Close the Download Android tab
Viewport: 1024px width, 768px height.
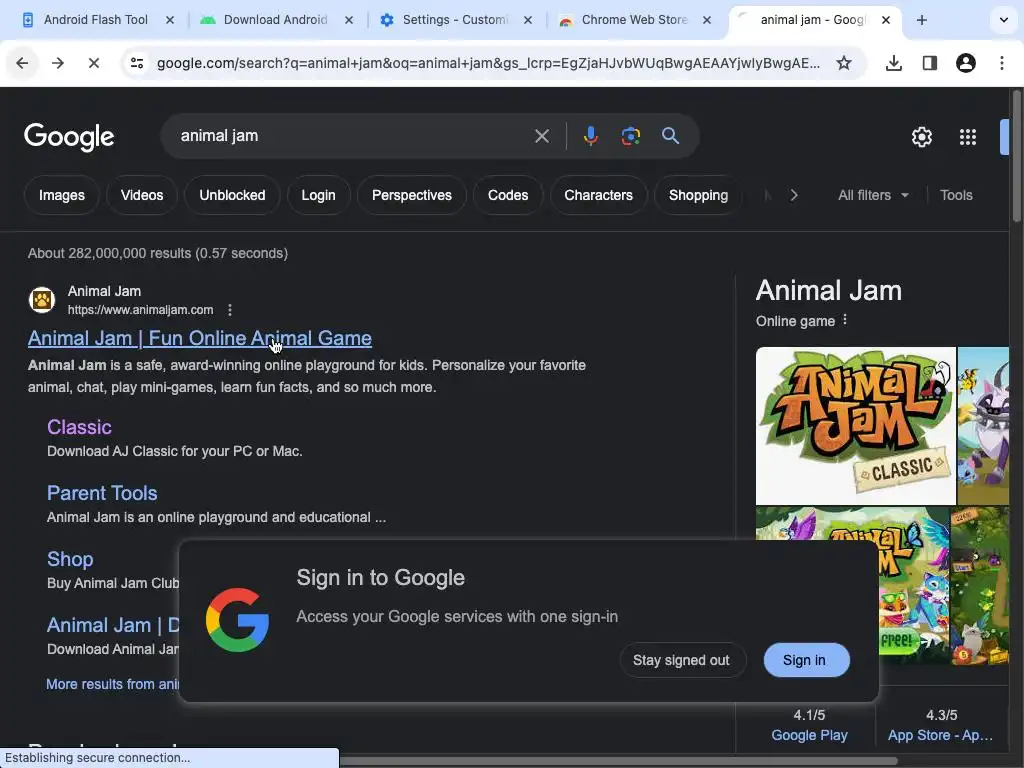[349, 20]
